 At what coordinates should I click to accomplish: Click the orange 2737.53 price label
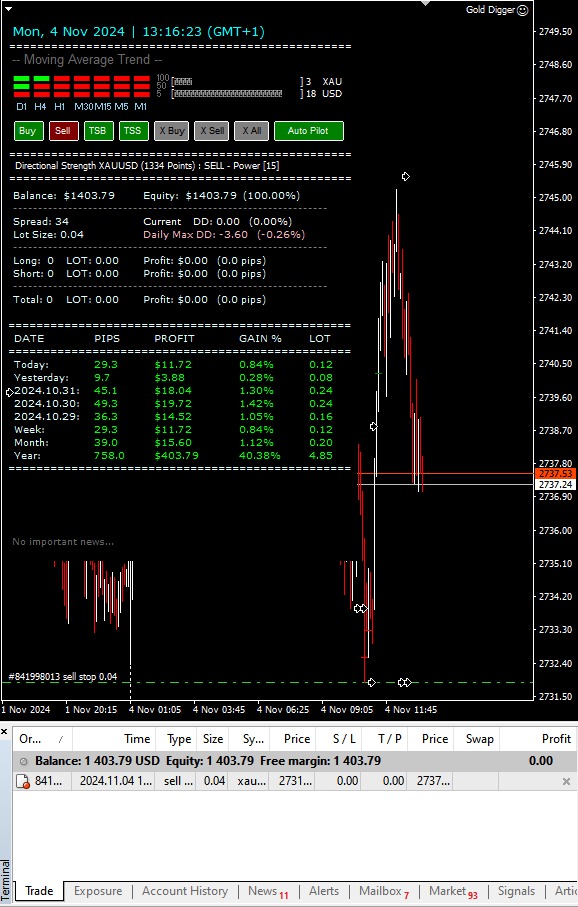556,474
